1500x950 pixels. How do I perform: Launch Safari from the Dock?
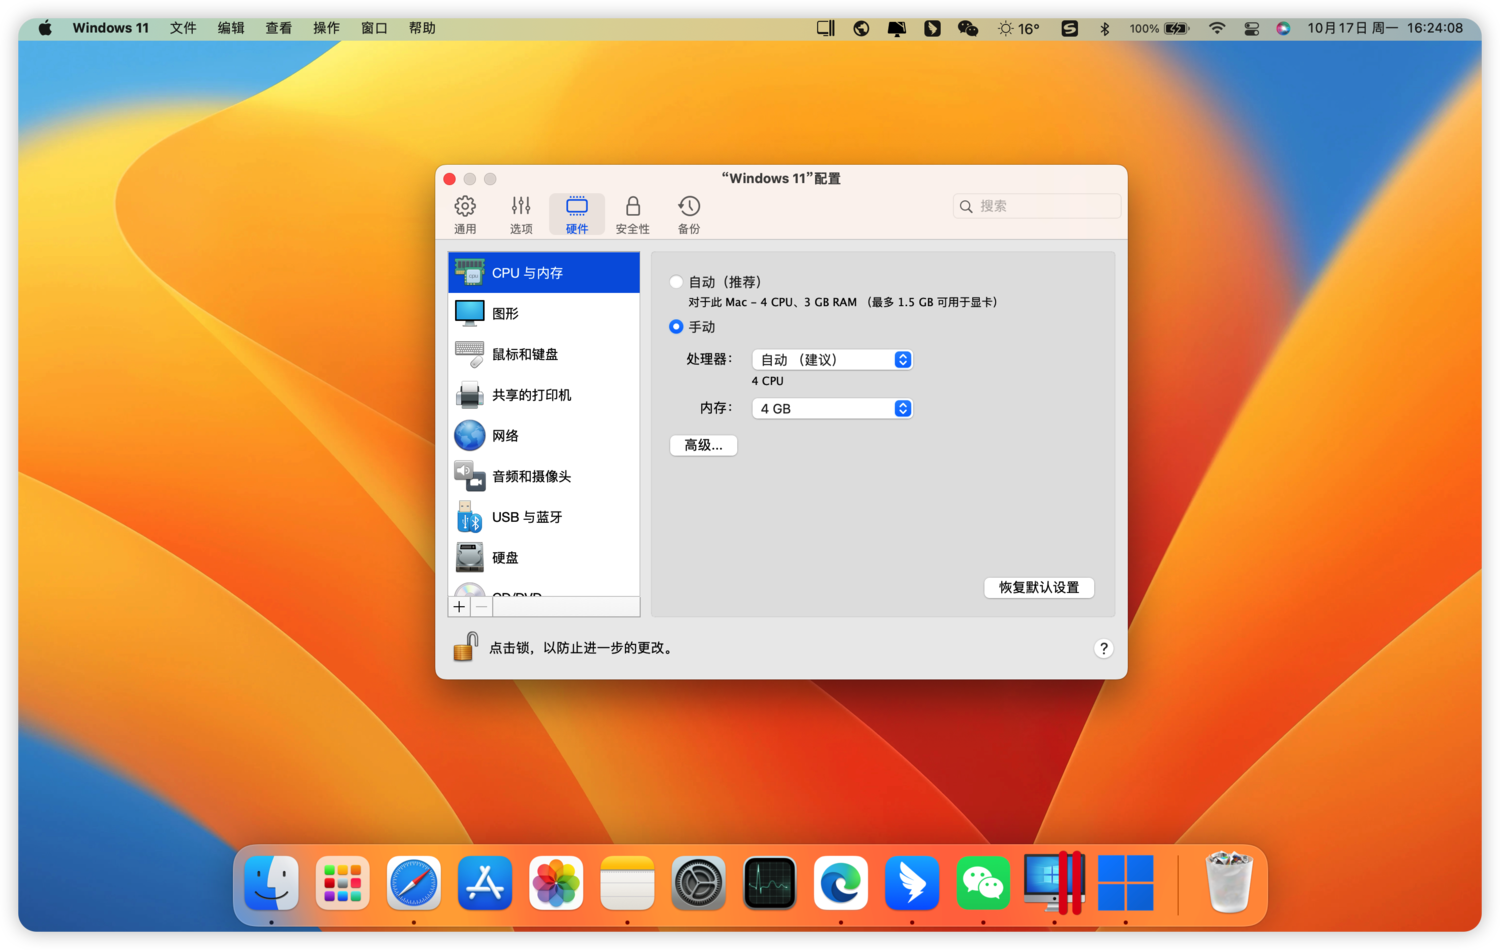point(413,883)
